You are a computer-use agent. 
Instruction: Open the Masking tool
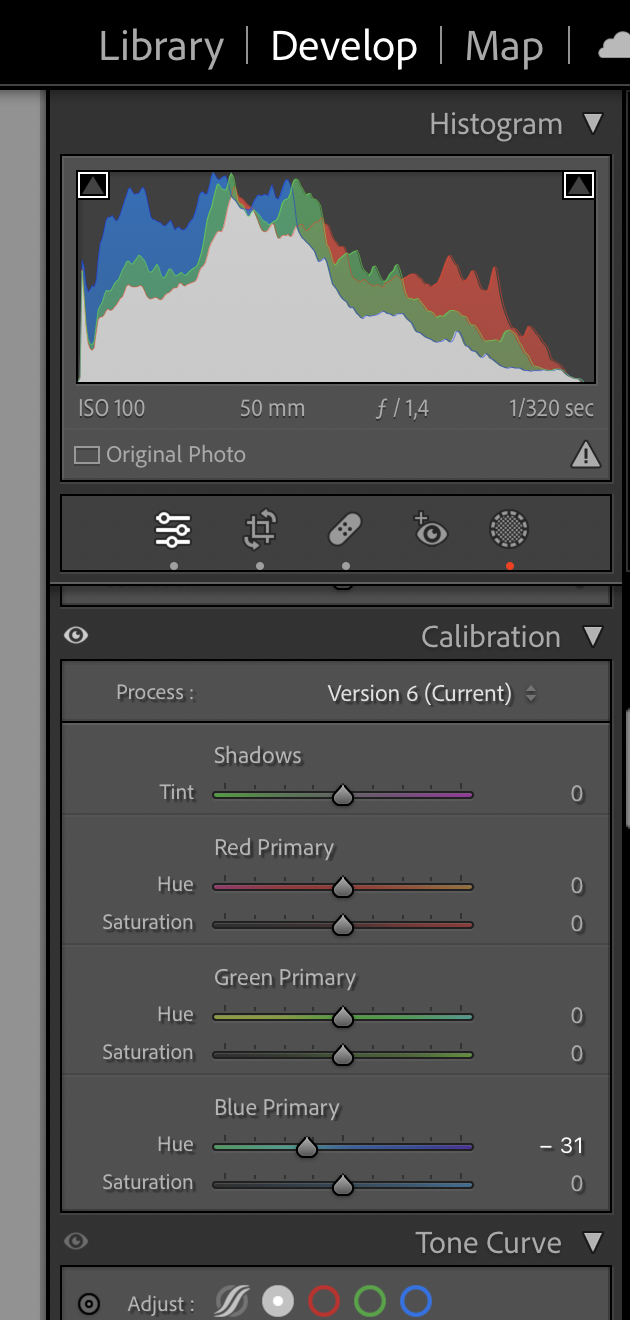(509, 530)
